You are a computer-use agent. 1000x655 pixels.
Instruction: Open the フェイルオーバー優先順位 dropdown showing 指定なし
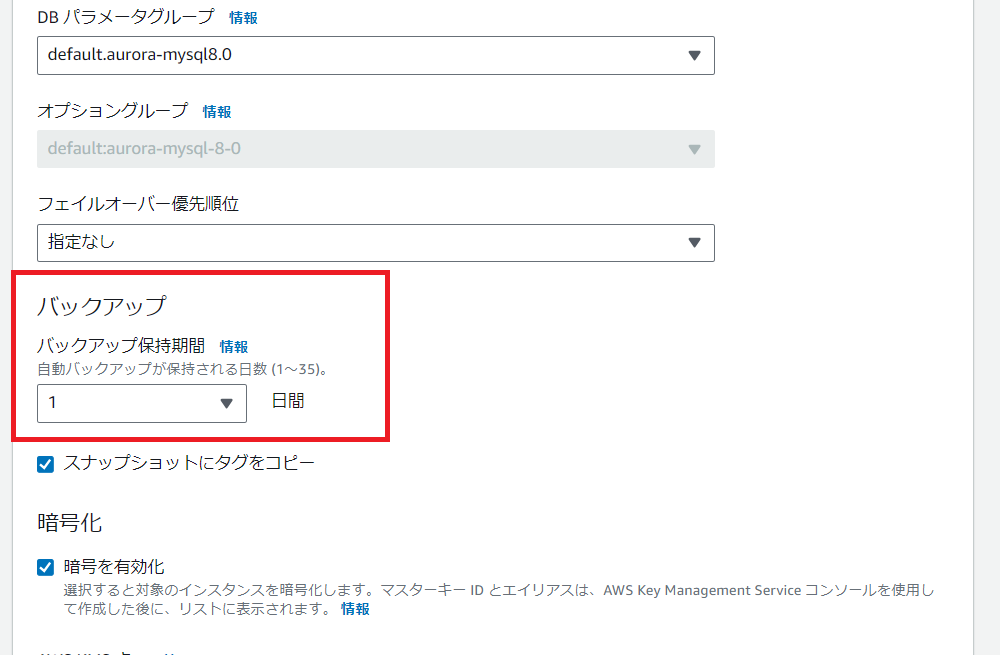point(376,243)
